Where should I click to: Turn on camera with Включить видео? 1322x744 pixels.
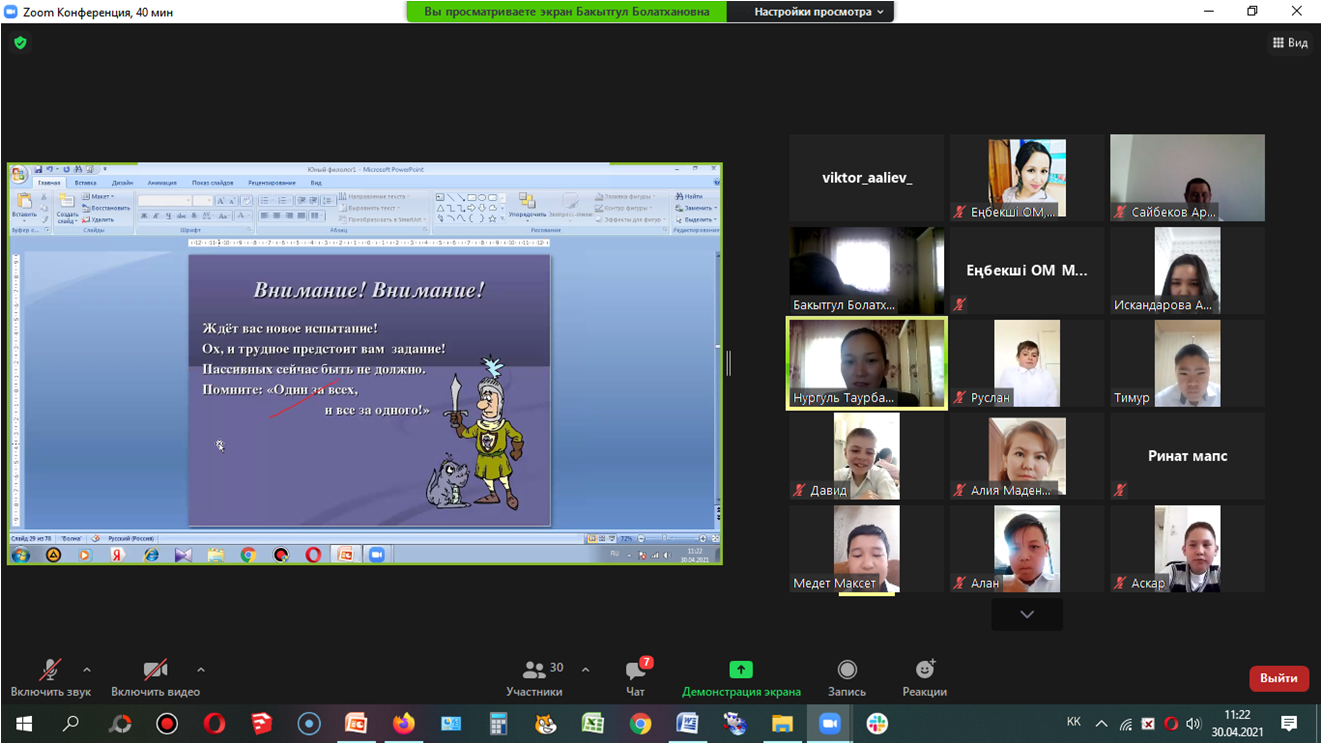(155, 677)
